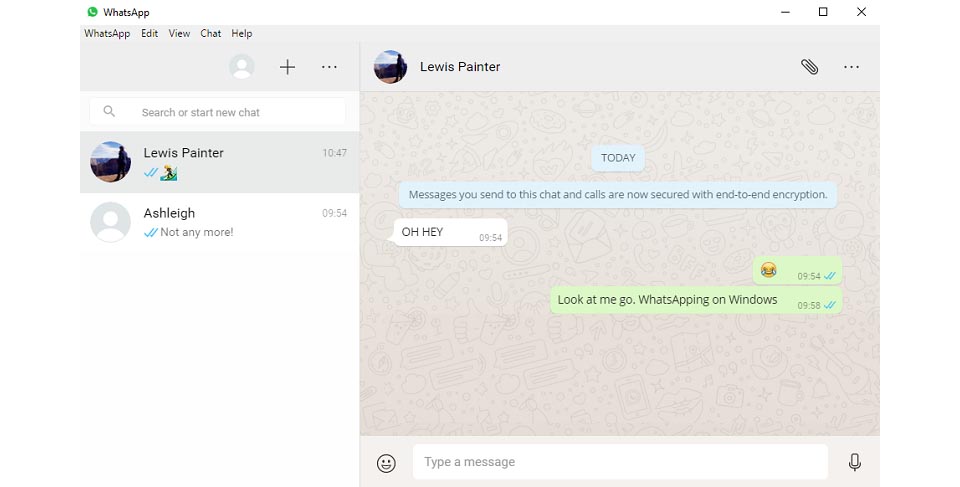960x487 pixels.
Task: Click the Lewis Painter name in chat list
Action: [x=184, y=153]
